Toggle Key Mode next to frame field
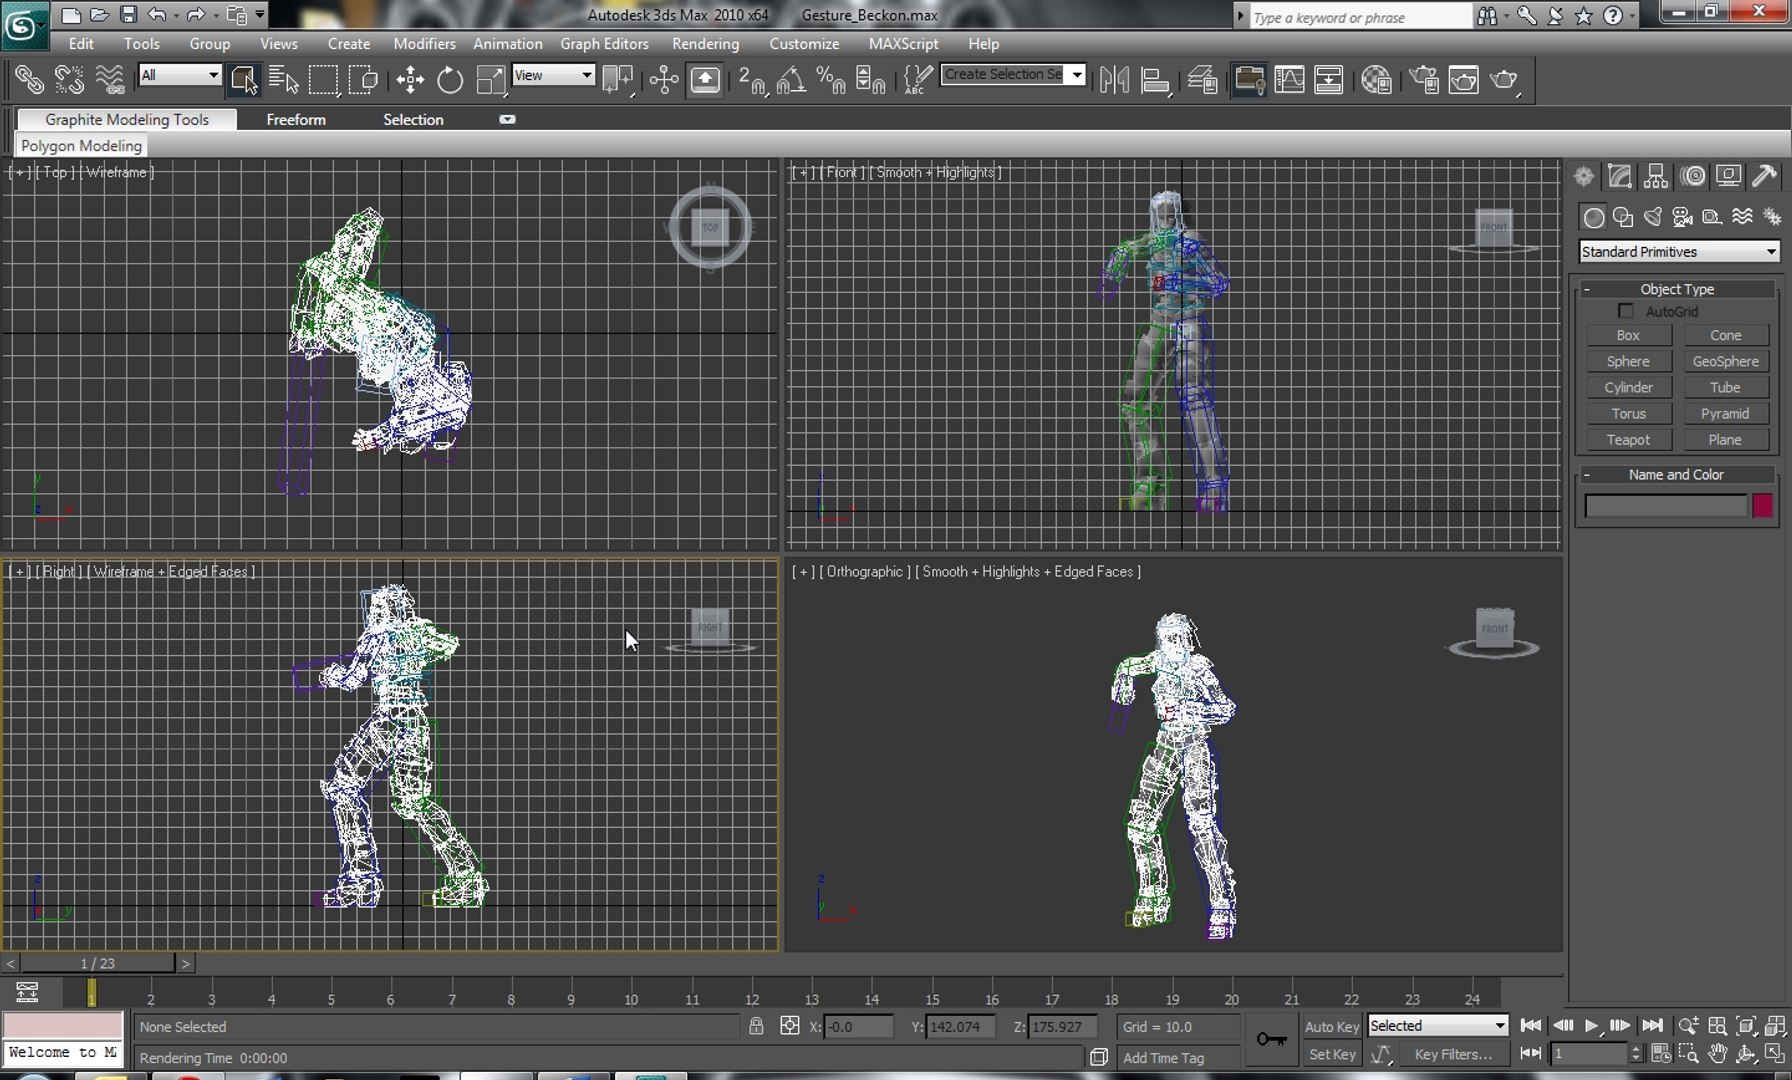1792x1080 pixels. (x=1530, y=1054)
